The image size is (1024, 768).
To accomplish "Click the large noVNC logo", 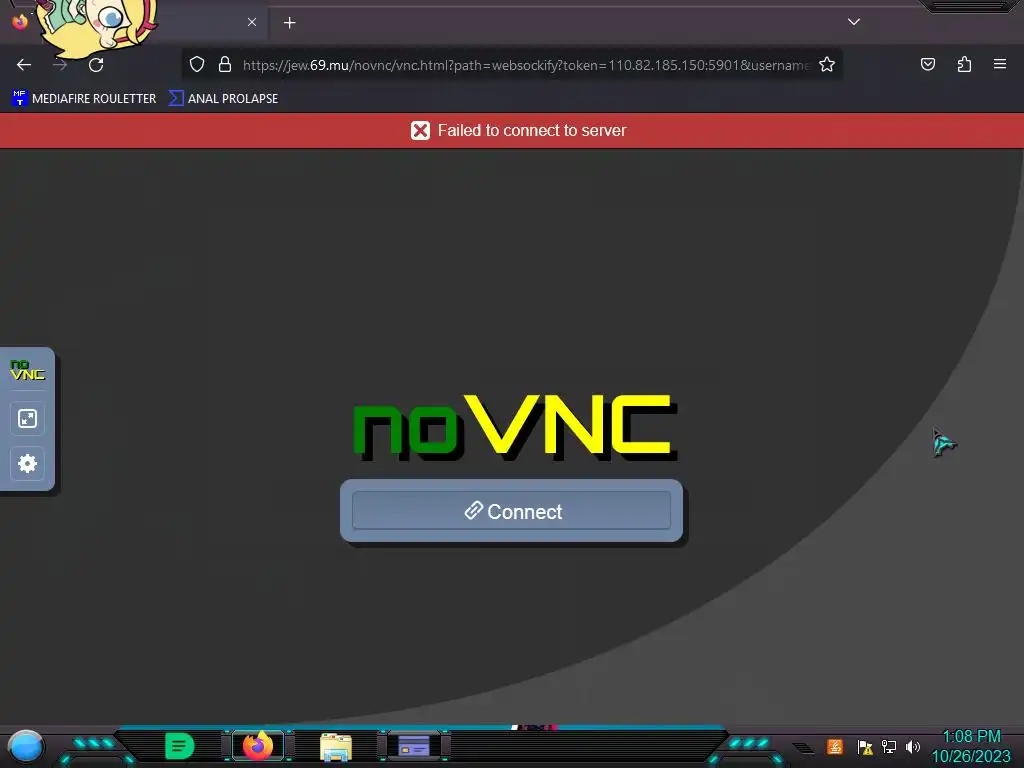I will (515, 426).
